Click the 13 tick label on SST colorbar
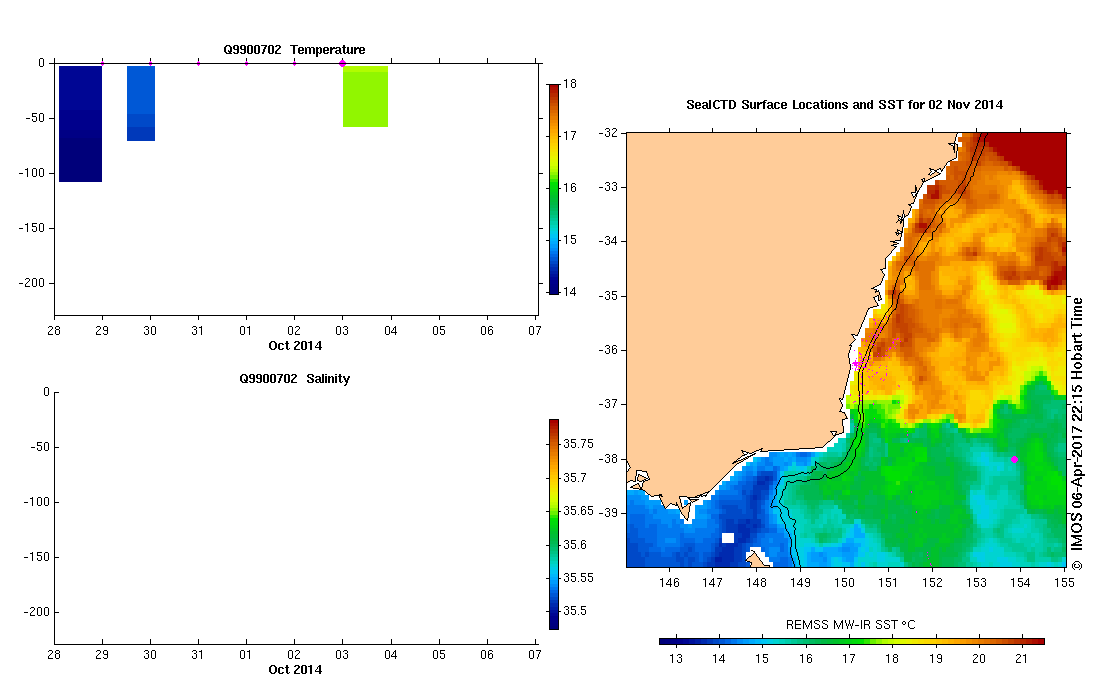Viewport: 1099px width, 700px height. tap(676, 659)
